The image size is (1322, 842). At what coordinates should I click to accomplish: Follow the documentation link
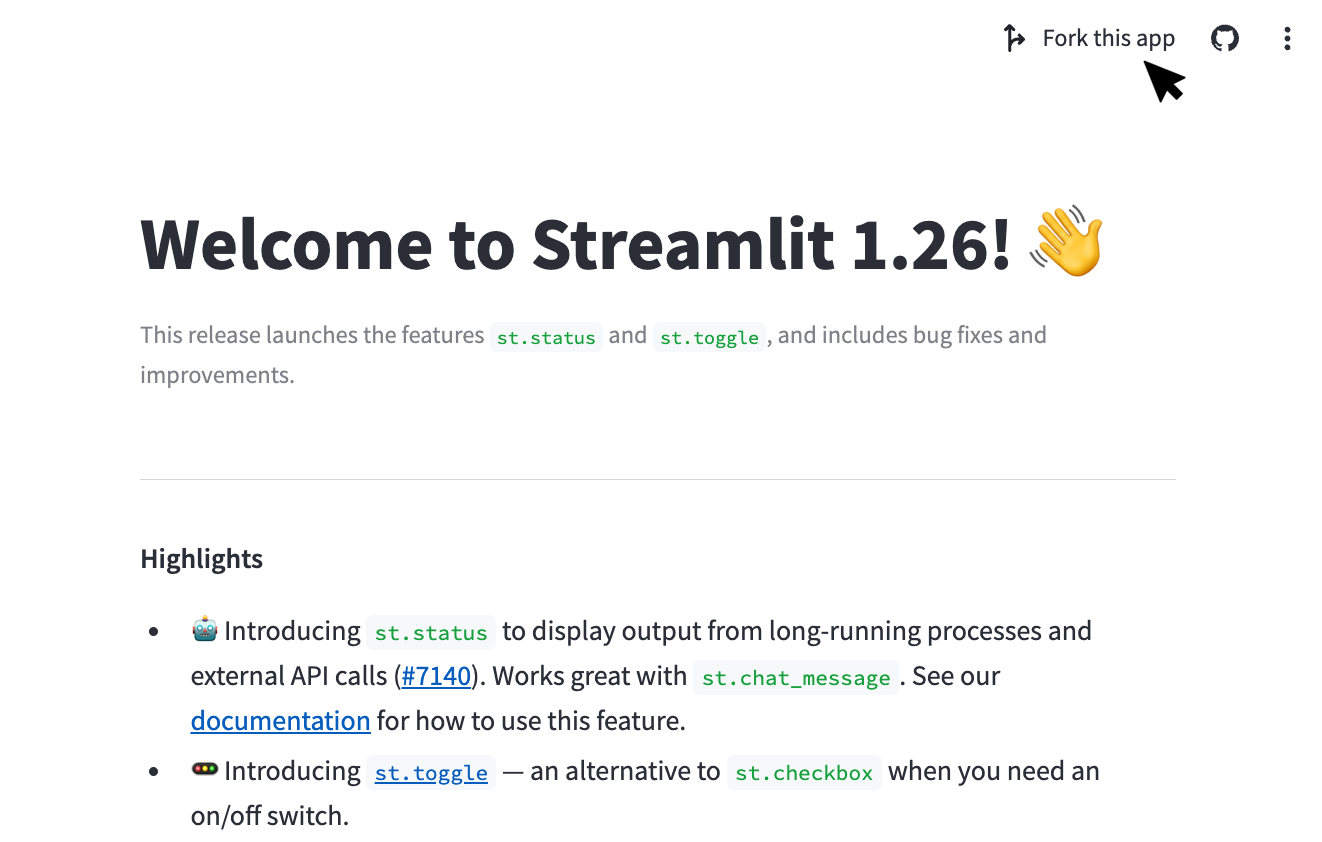click(x=281, y=721)
